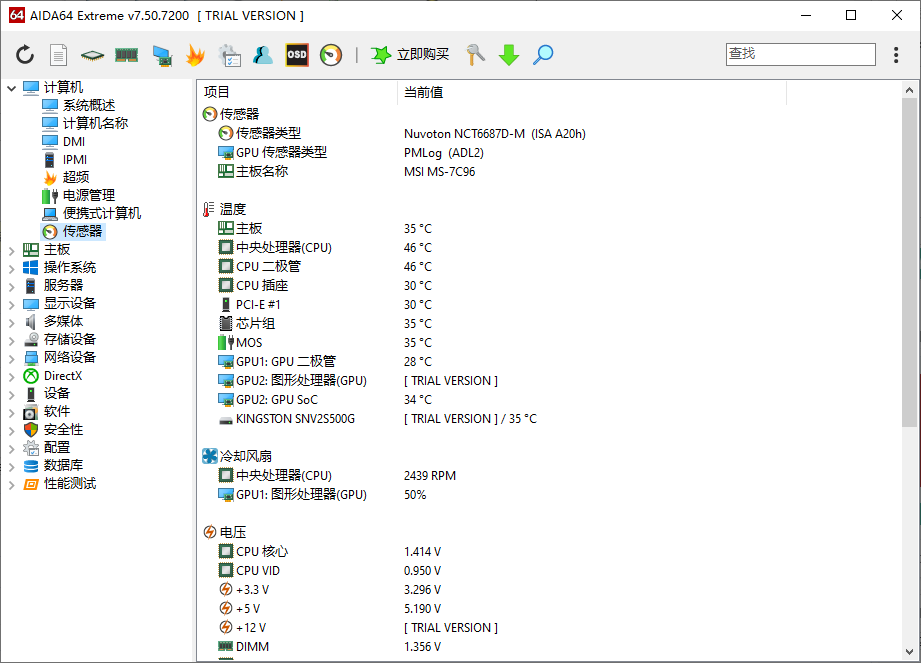
Task: Open the gear checklist toolbar icon
Action: pyautogui.click(x=229, y=55)
